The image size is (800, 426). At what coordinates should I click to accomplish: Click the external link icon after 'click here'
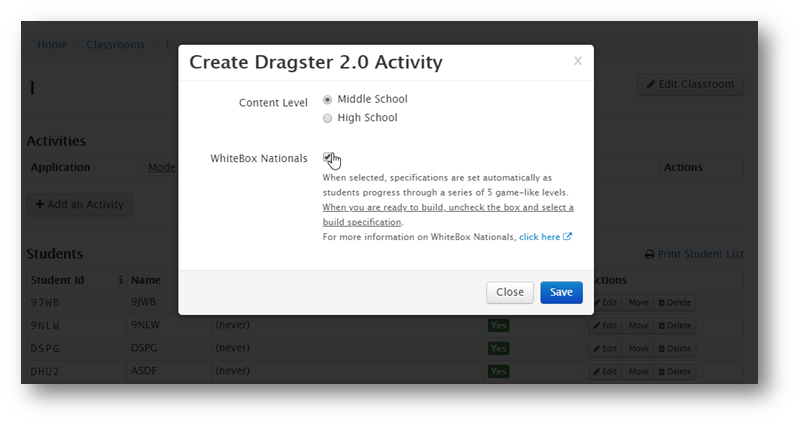567,237
